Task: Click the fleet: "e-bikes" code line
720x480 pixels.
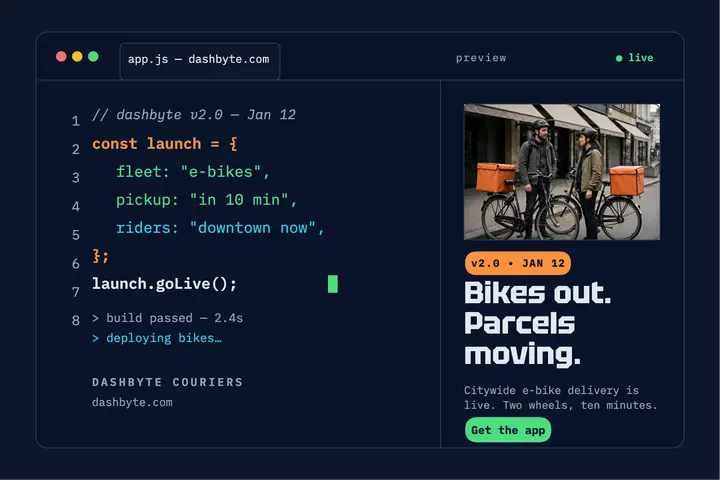Action: click(x=193, y=172)
